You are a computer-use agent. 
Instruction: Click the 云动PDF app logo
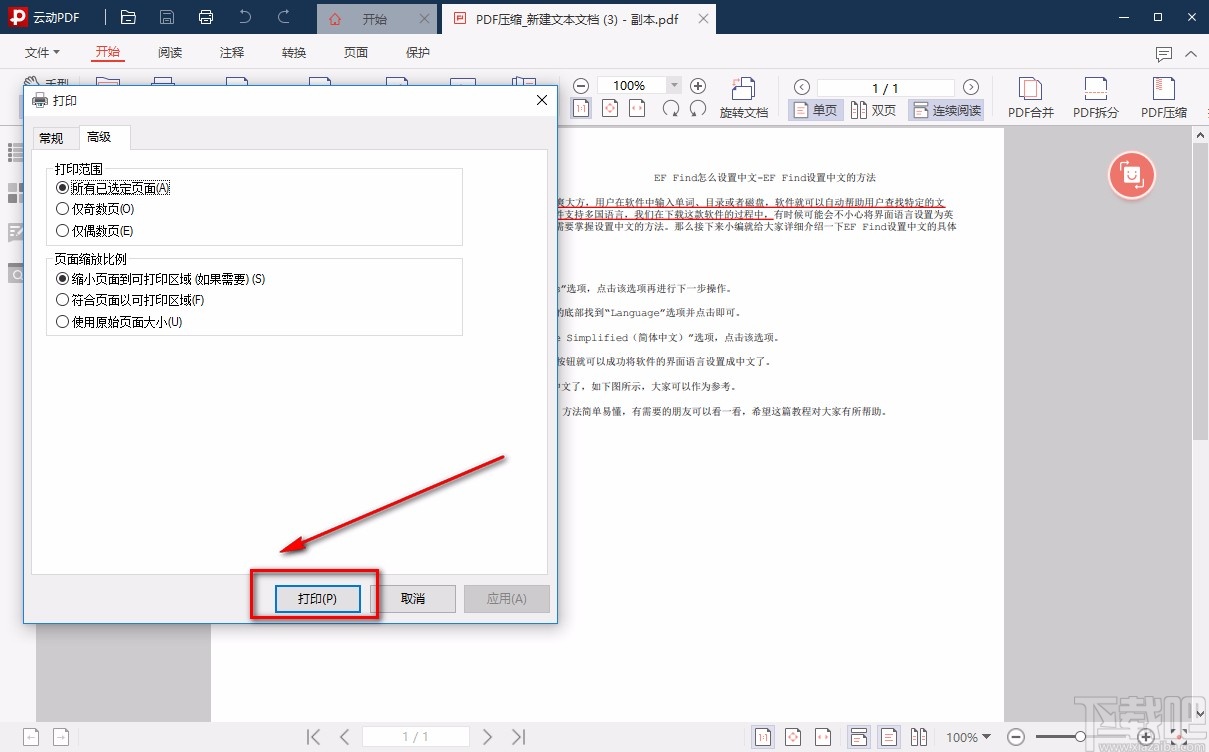point(17,17)
